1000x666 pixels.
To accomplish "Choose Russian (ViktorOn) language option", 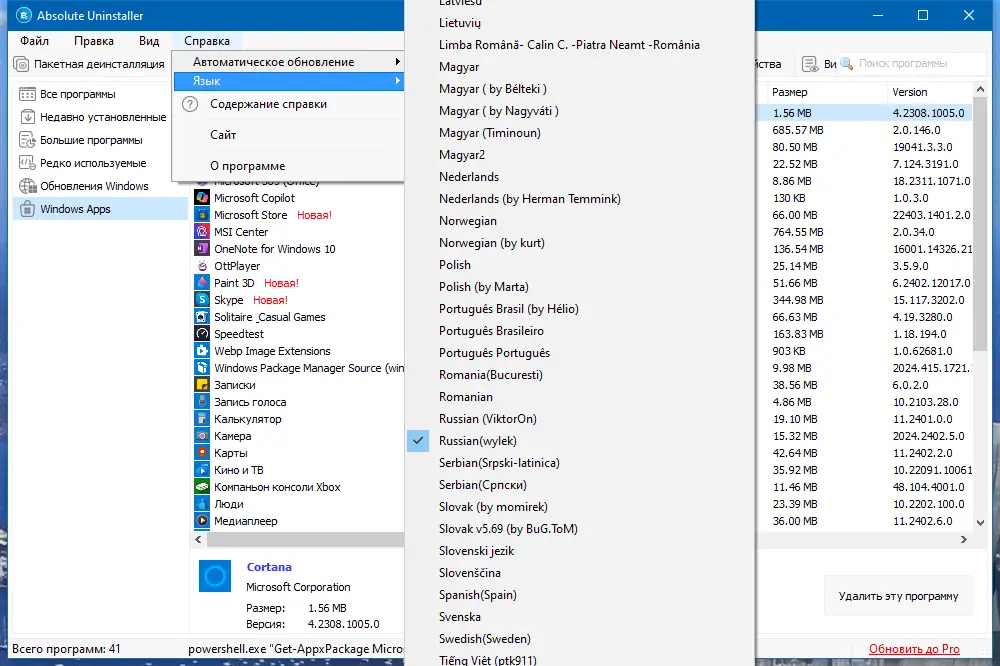I will click(488, 419).
